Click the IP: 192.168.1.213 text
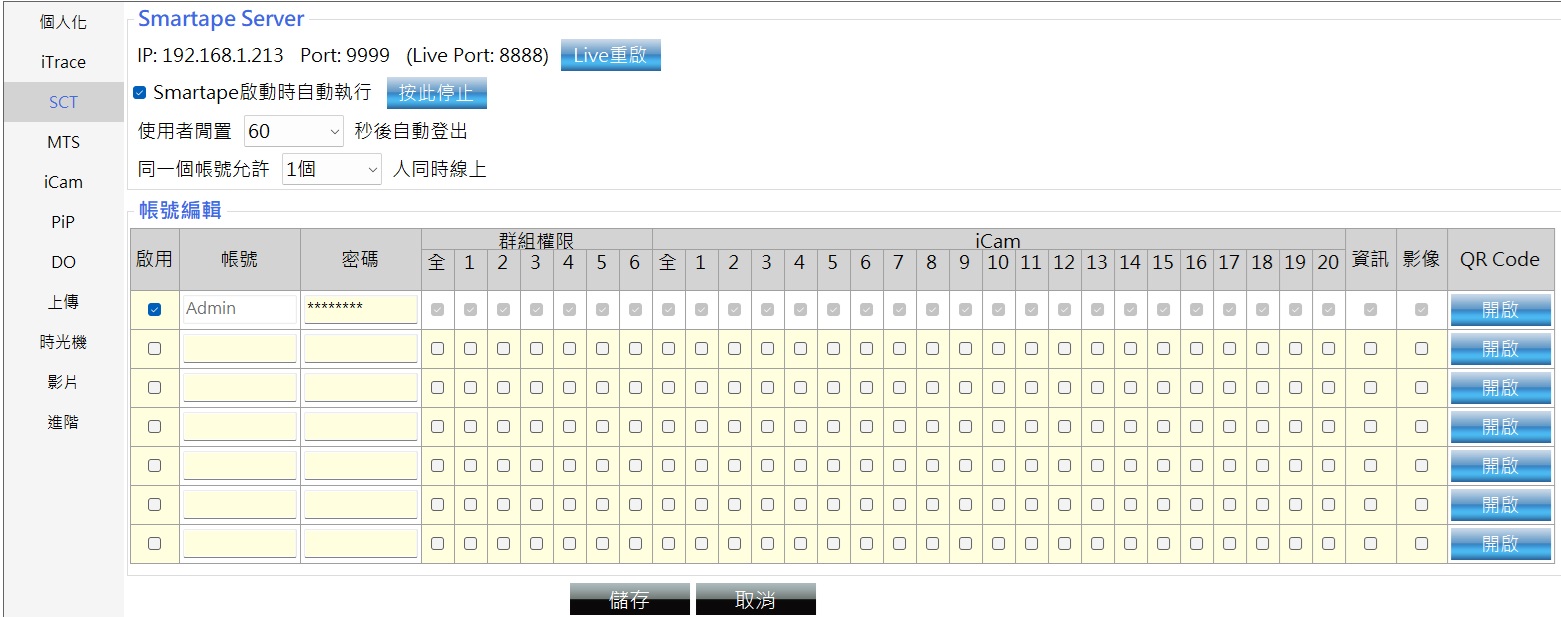Screen dimensions: 1561x617 211,56
